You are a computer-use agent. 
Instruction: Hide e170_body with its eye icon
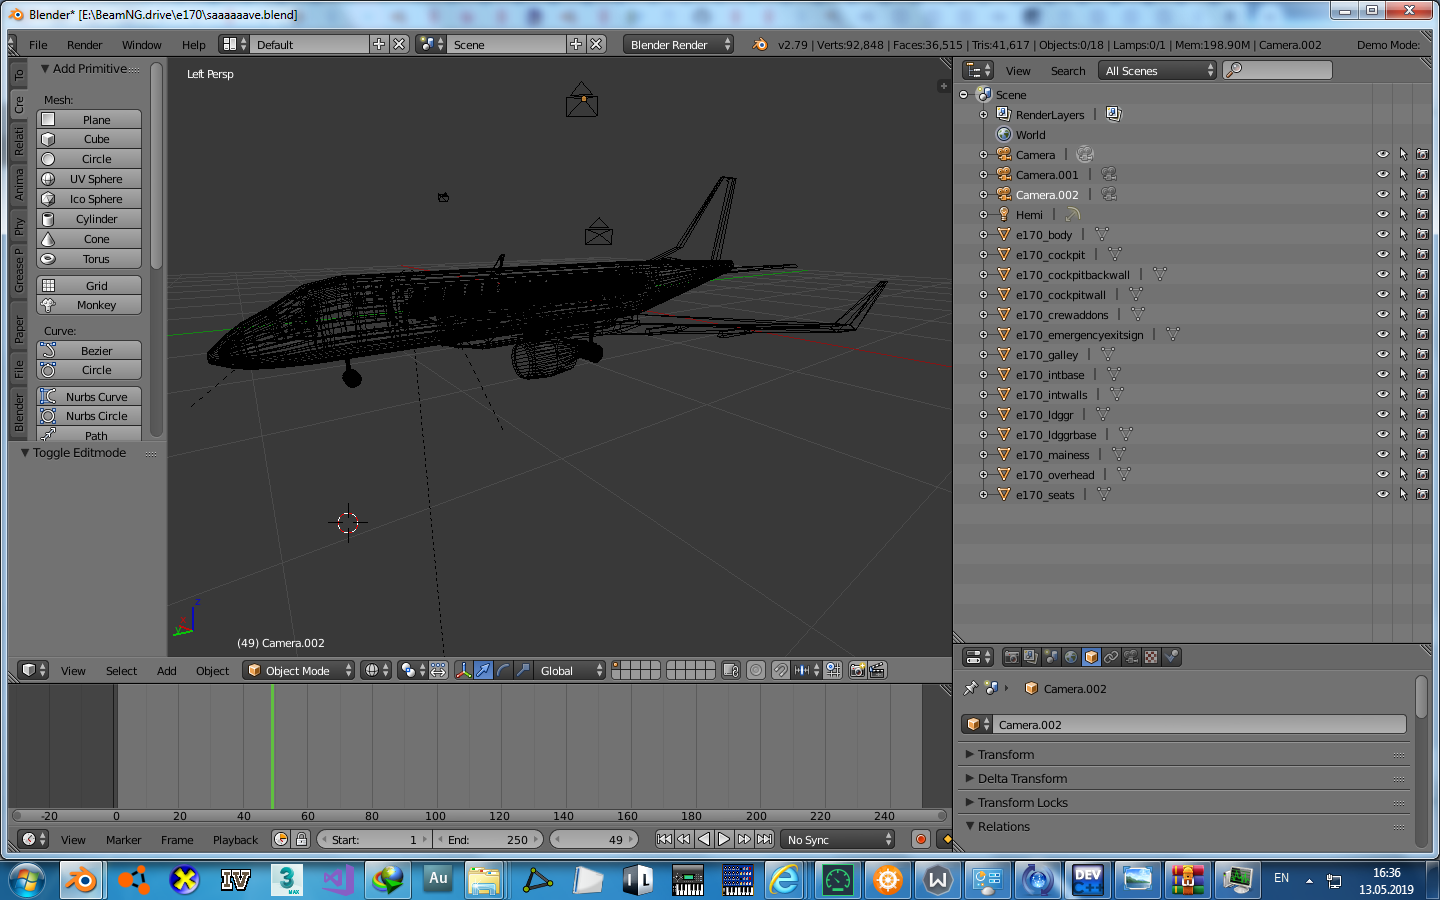pyautogui.click(x=1382, y=235)
